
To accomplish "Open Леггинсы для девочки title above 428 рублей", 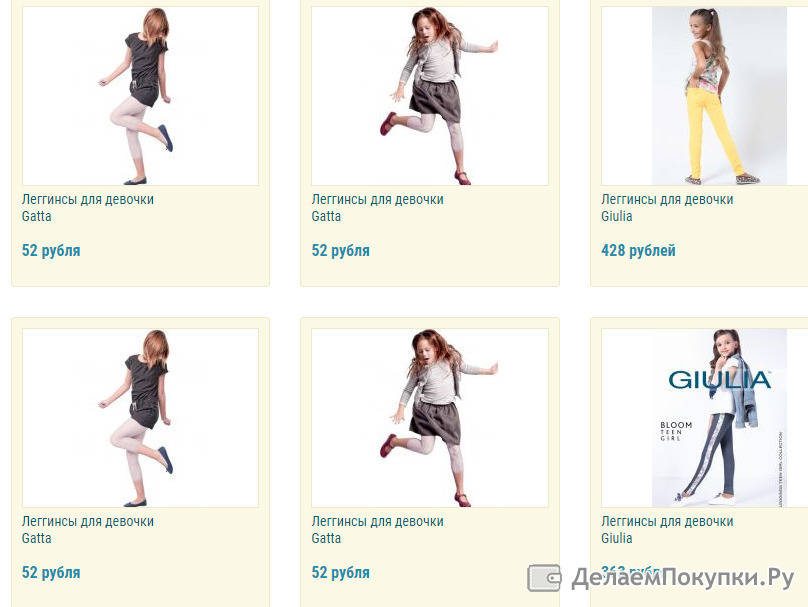I will coord(667,199).
